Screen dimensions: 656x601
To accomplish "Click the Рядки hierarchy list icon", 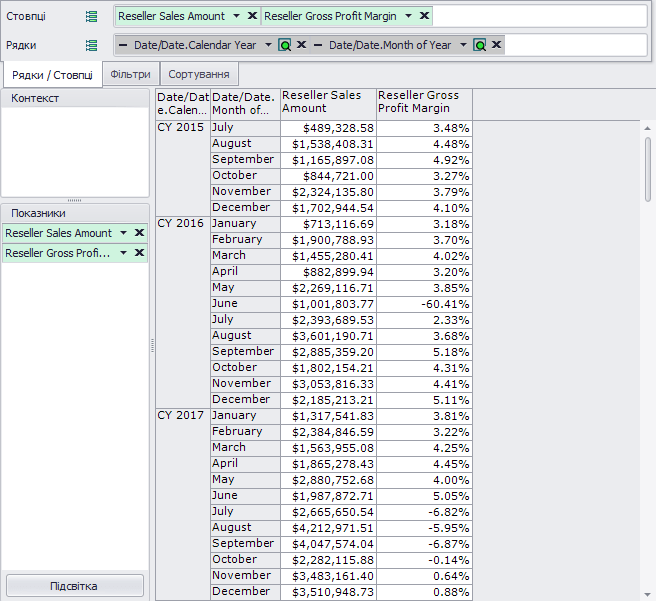I will click(x=91, y=45).
